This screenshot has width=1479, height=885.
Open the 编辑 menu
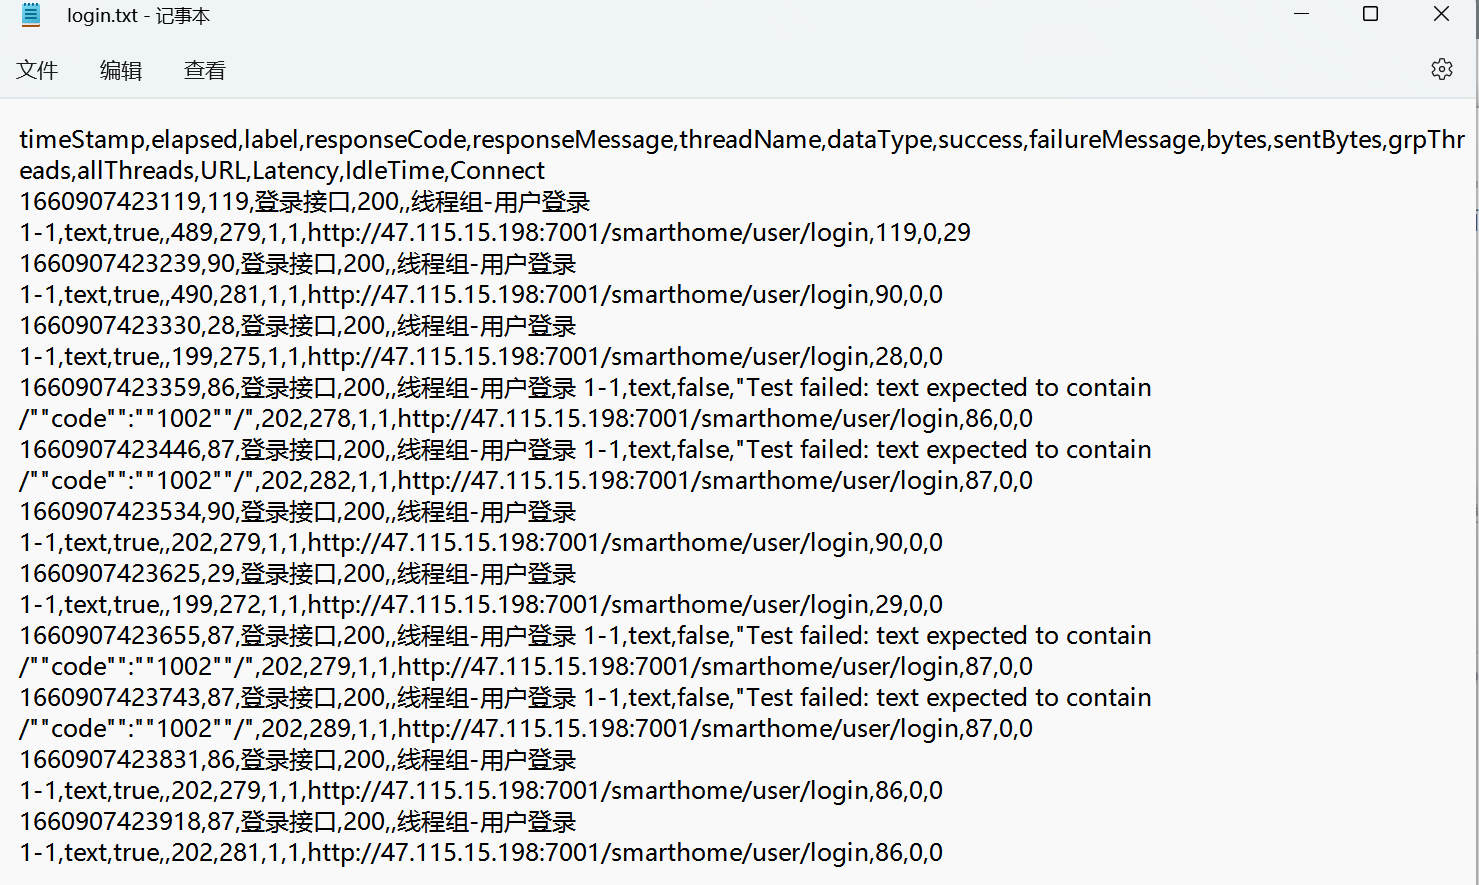[x=121, y=70]
